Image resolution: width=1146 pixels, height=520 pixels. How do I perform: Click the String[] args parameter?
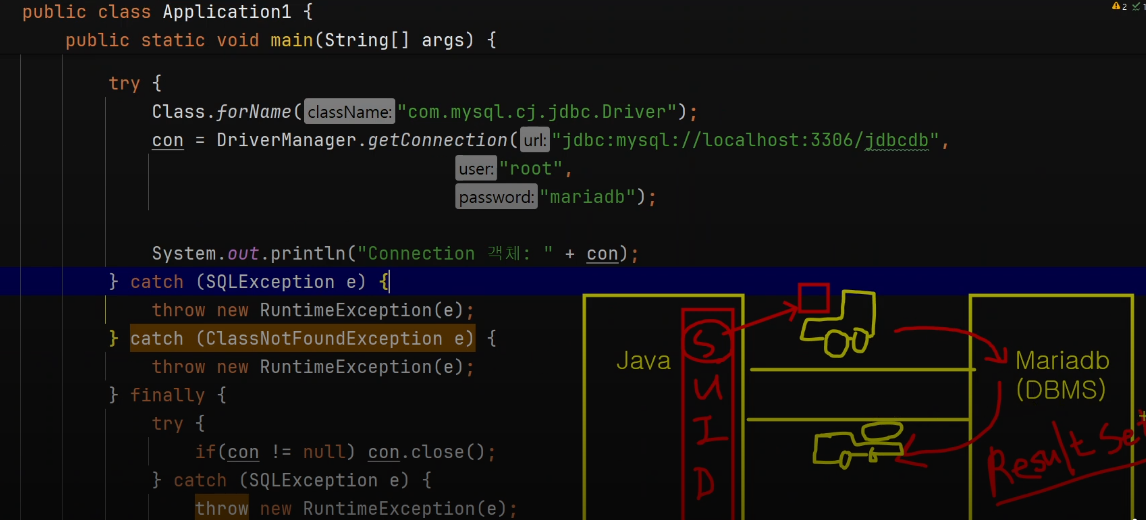click(x=394, y=39)
